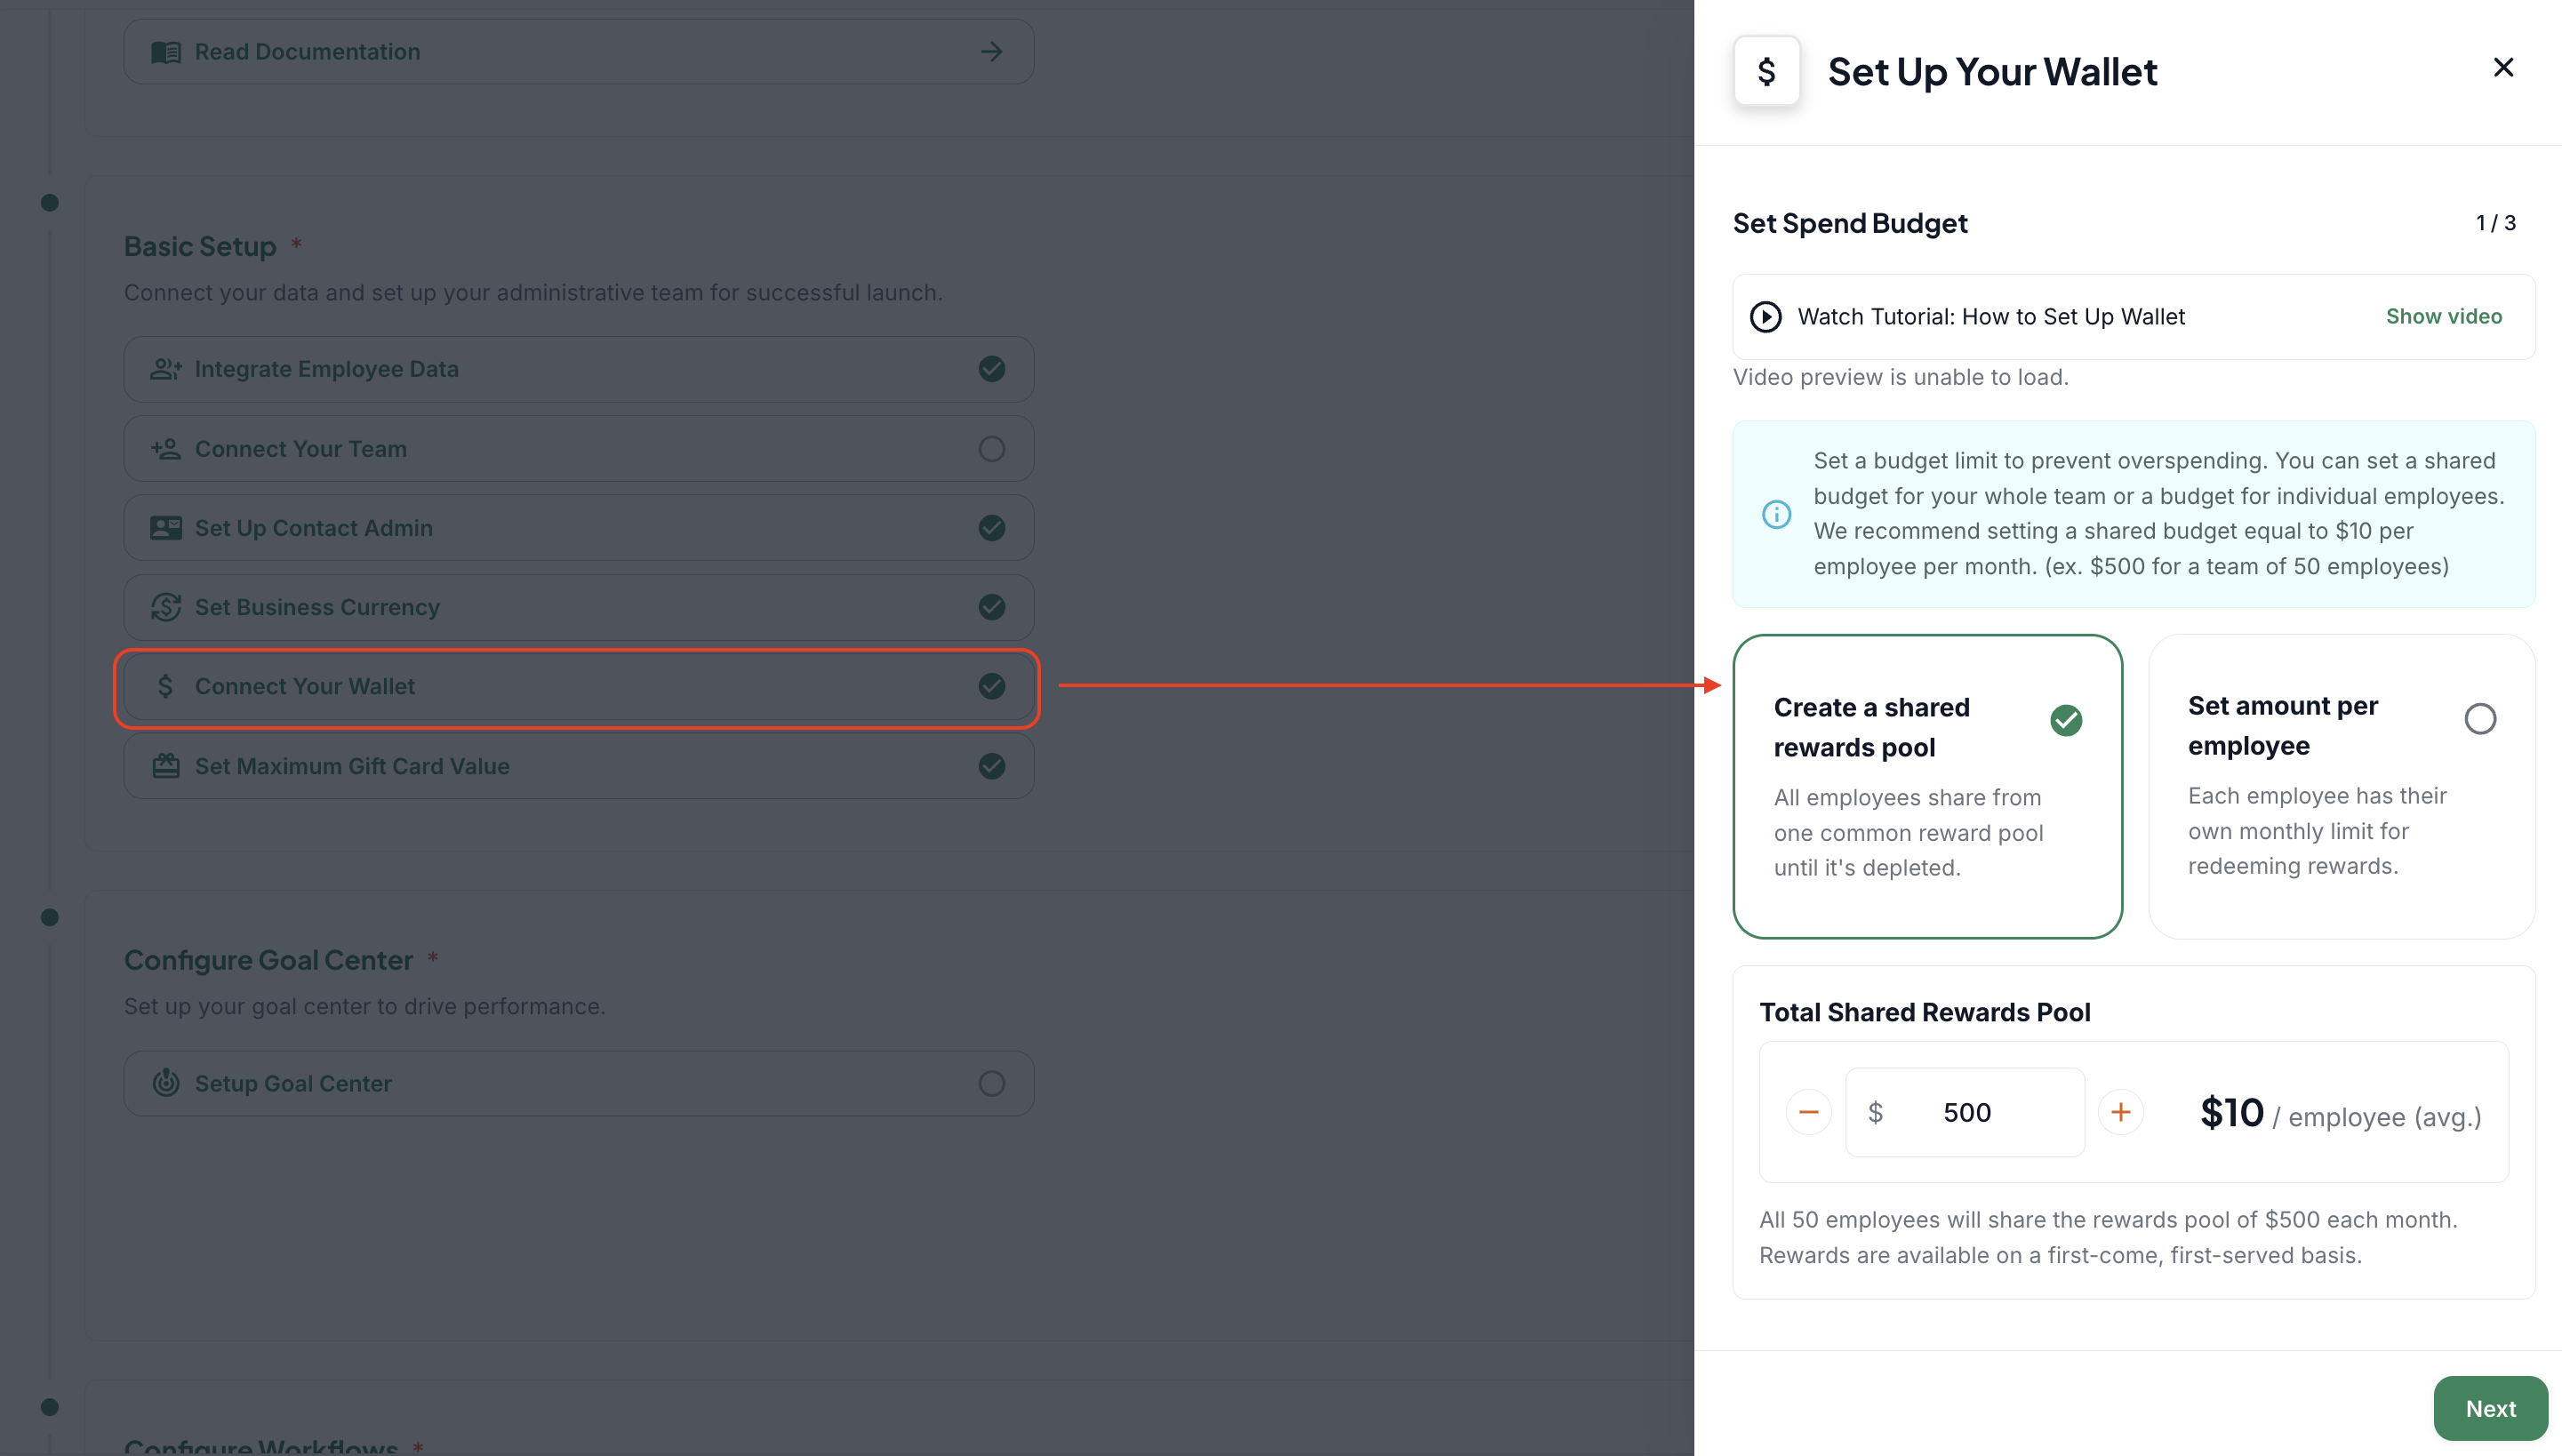Viewport: 2562px width, 1456px height.
Task: Select Set amount per employee radio option
Action: [2480, 719]
